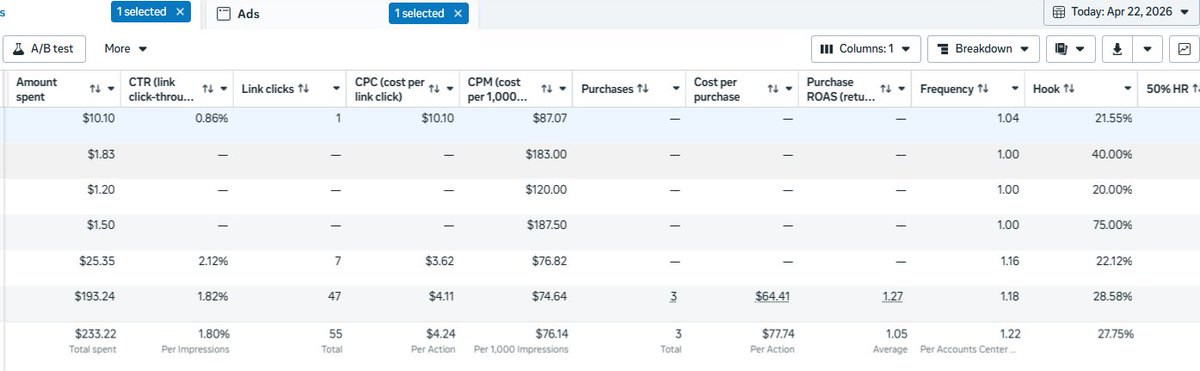
Task: Click the Columns bars icon
Action: coord(827,48)
